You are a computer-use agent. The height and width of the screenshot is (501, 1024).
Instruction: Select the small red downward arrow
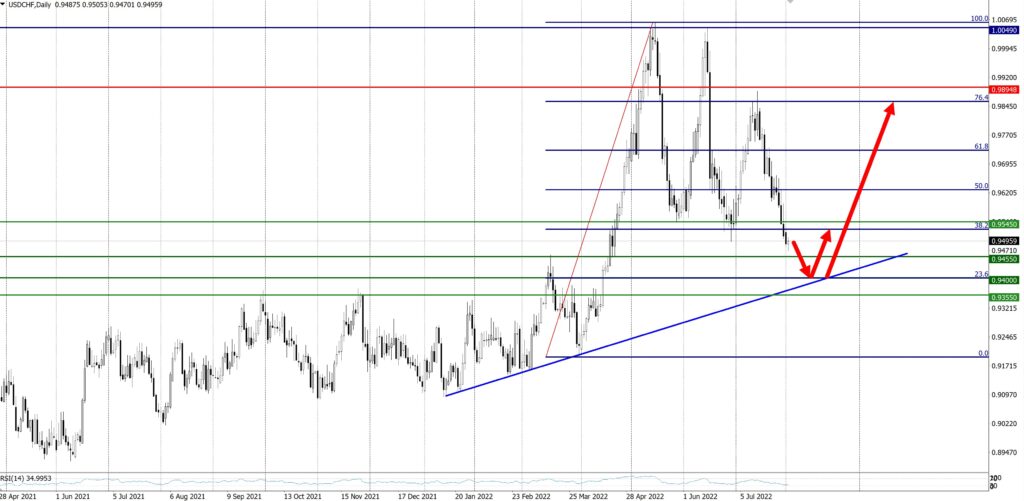796,257
